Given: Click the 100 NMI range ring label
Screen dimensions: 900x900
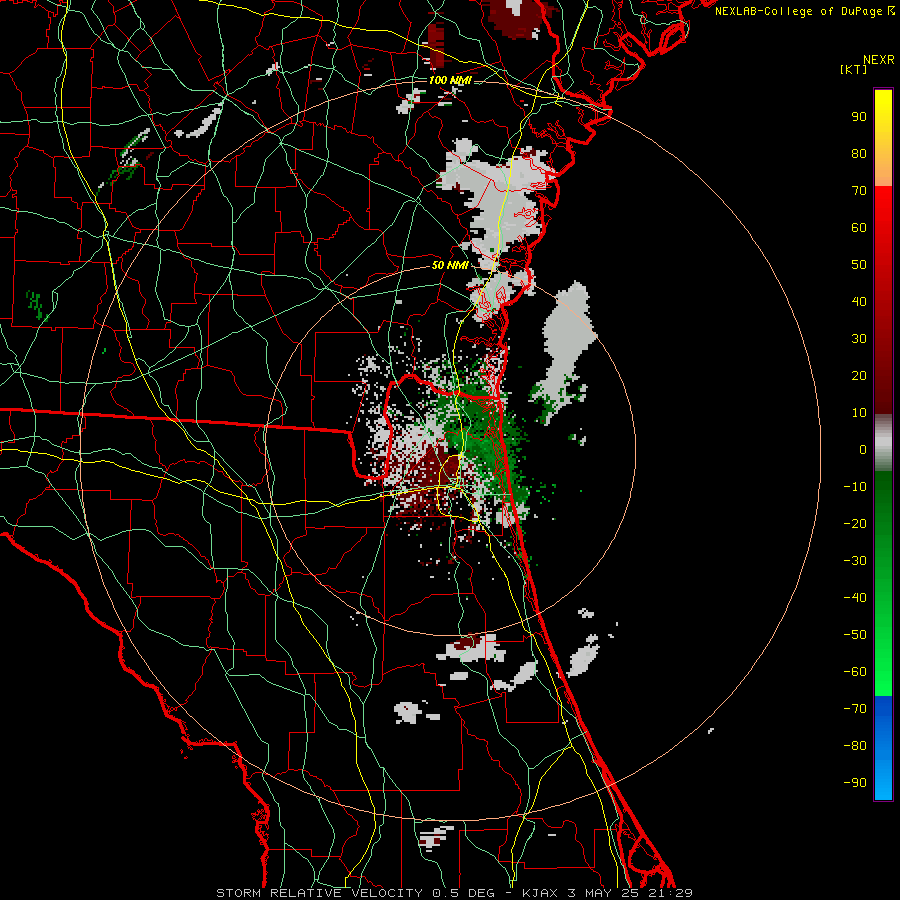Looking at the screenshot, I should 450,80.
